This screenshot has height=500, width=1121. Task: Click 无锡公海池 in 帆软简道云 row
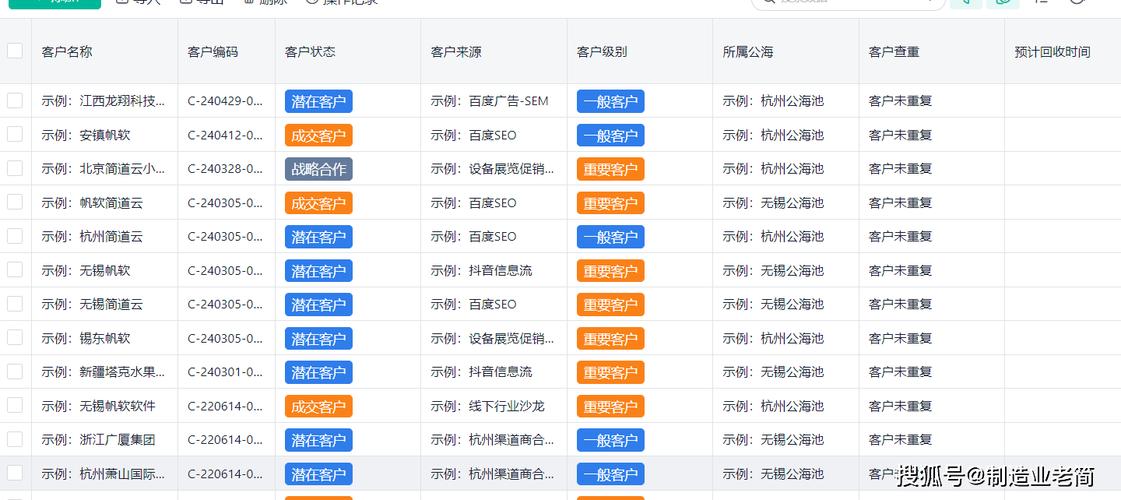pos(773,203)
